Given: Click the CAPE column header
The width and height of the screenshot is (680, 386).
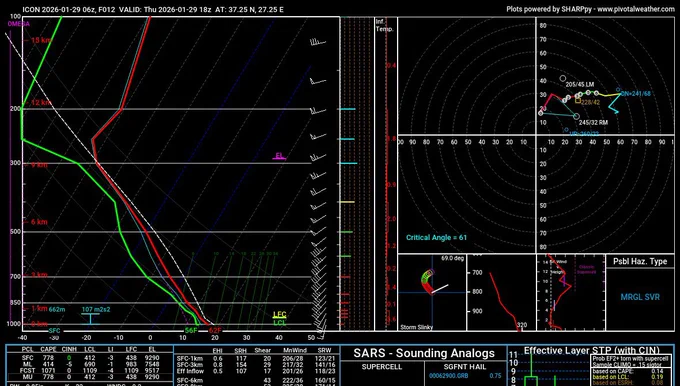Looking at the screenshot, I should pos(48,350).
